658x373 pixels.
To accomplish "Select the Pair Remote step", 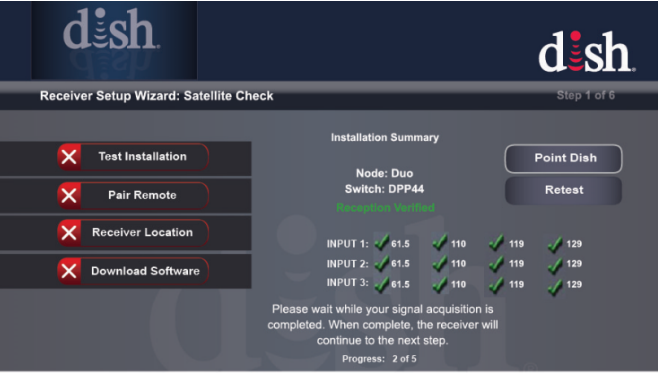I will 133,196.
